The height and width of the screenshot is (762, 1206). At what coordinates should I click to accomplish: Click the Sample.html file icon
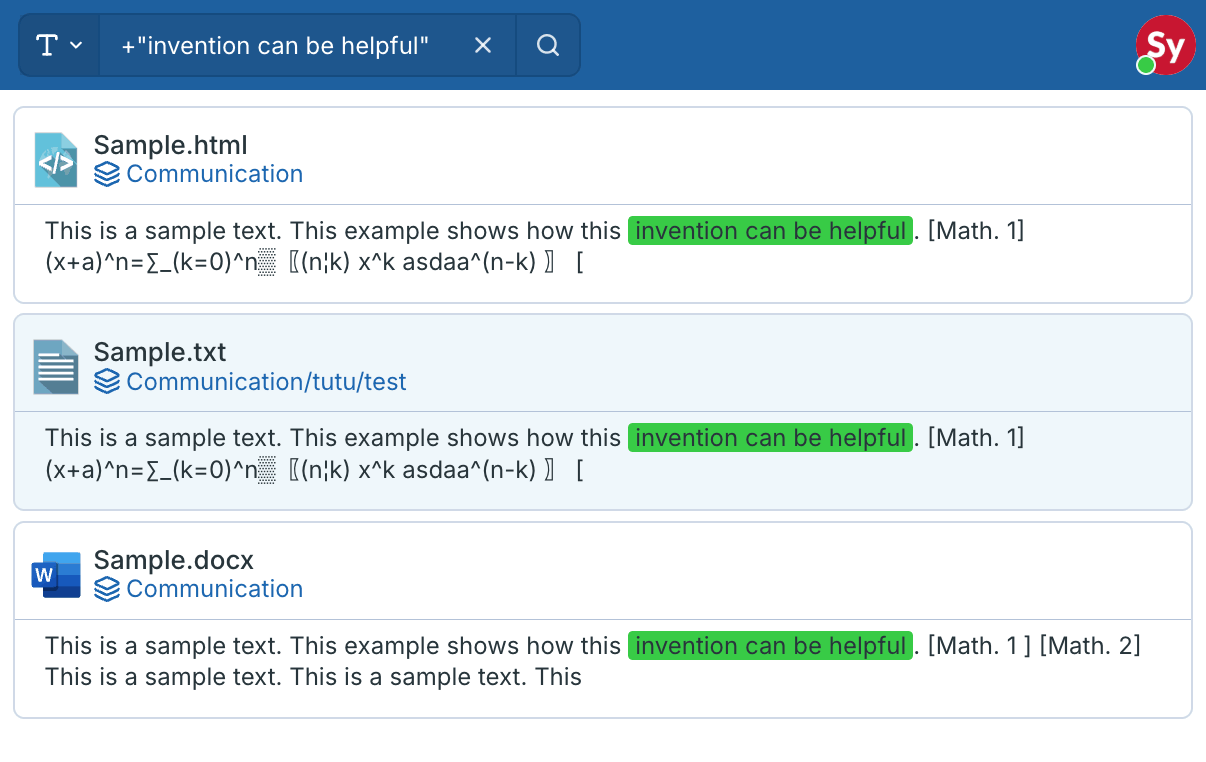point(56,160)
